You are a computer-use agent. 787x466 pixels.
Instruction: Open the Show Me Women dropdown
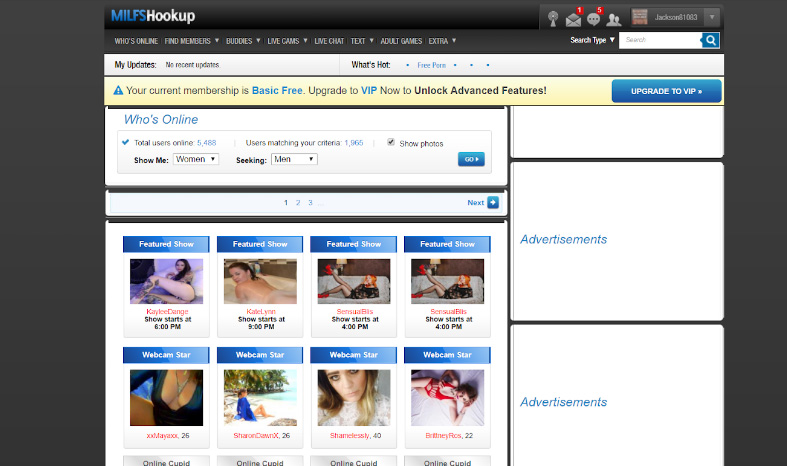point(196,159)
